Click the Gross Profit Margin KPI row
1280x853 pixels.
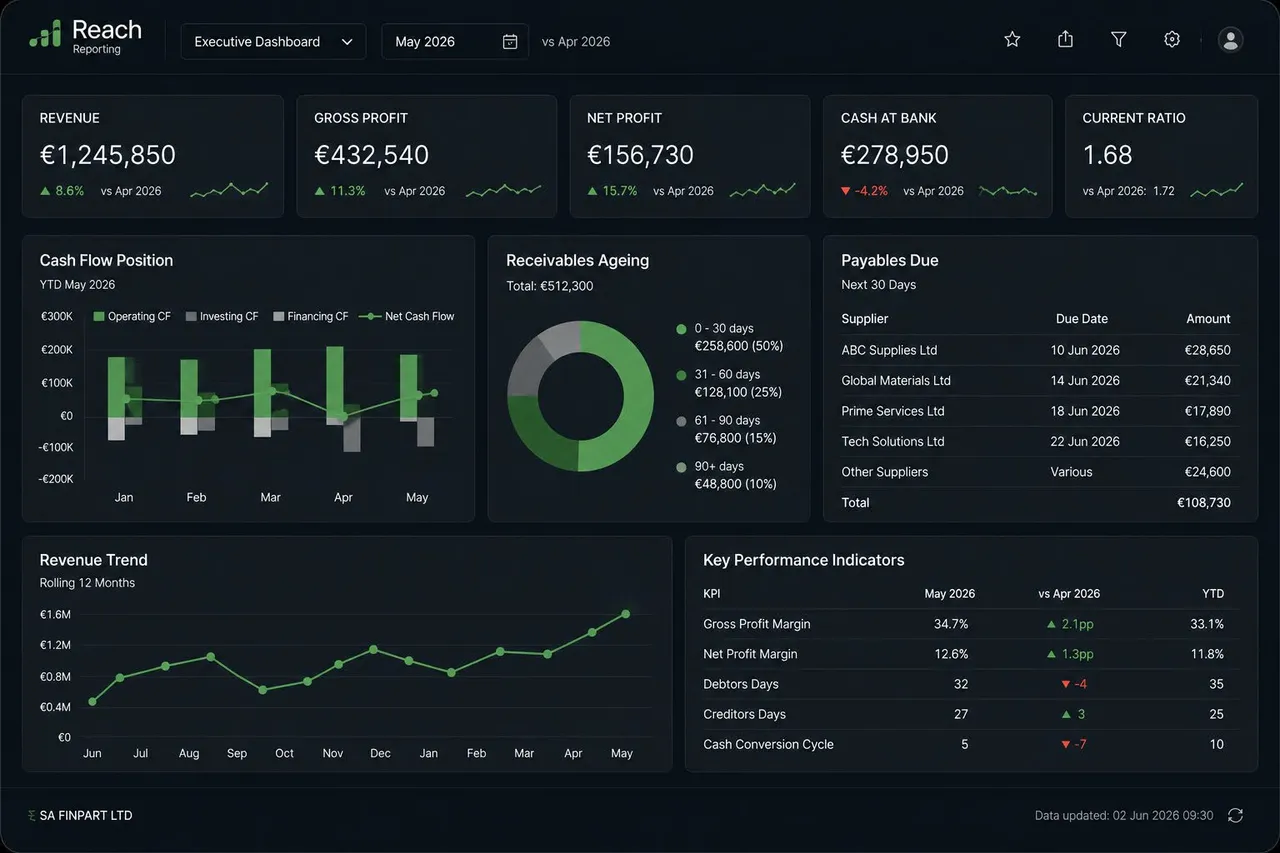(x=971, y=624)
